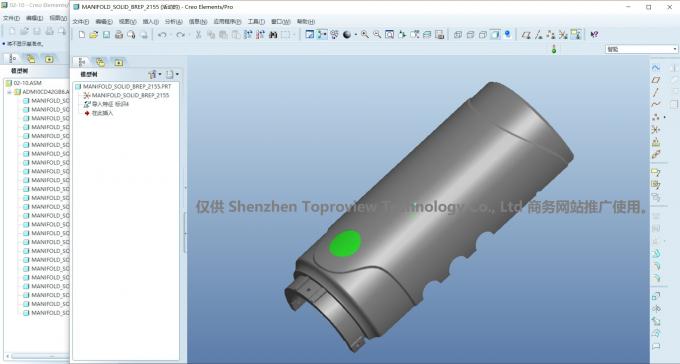Select the hidden line display icon
680x364 pixels.
coord(470,35)
